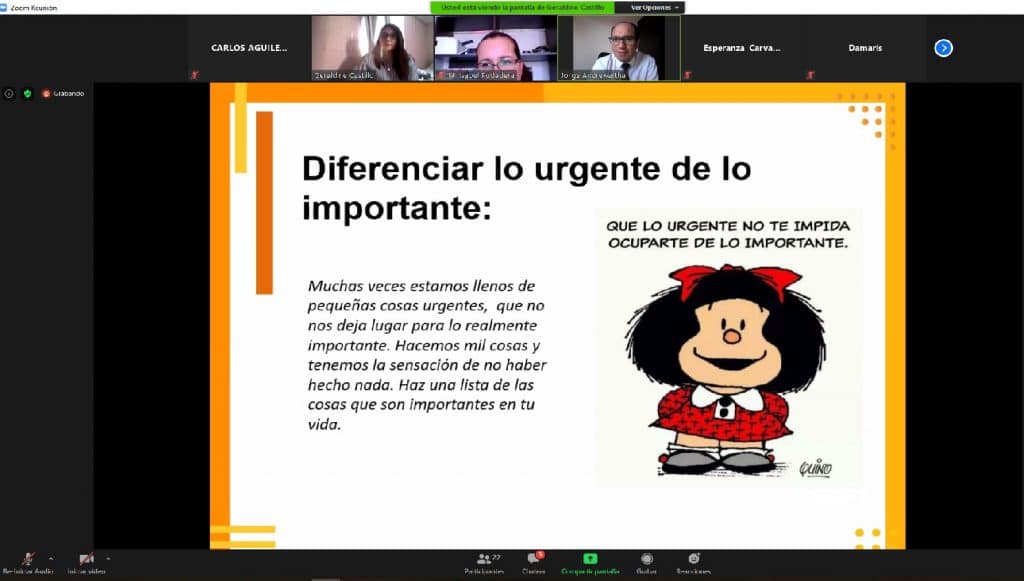Open the Participantes panel icon

484,559
